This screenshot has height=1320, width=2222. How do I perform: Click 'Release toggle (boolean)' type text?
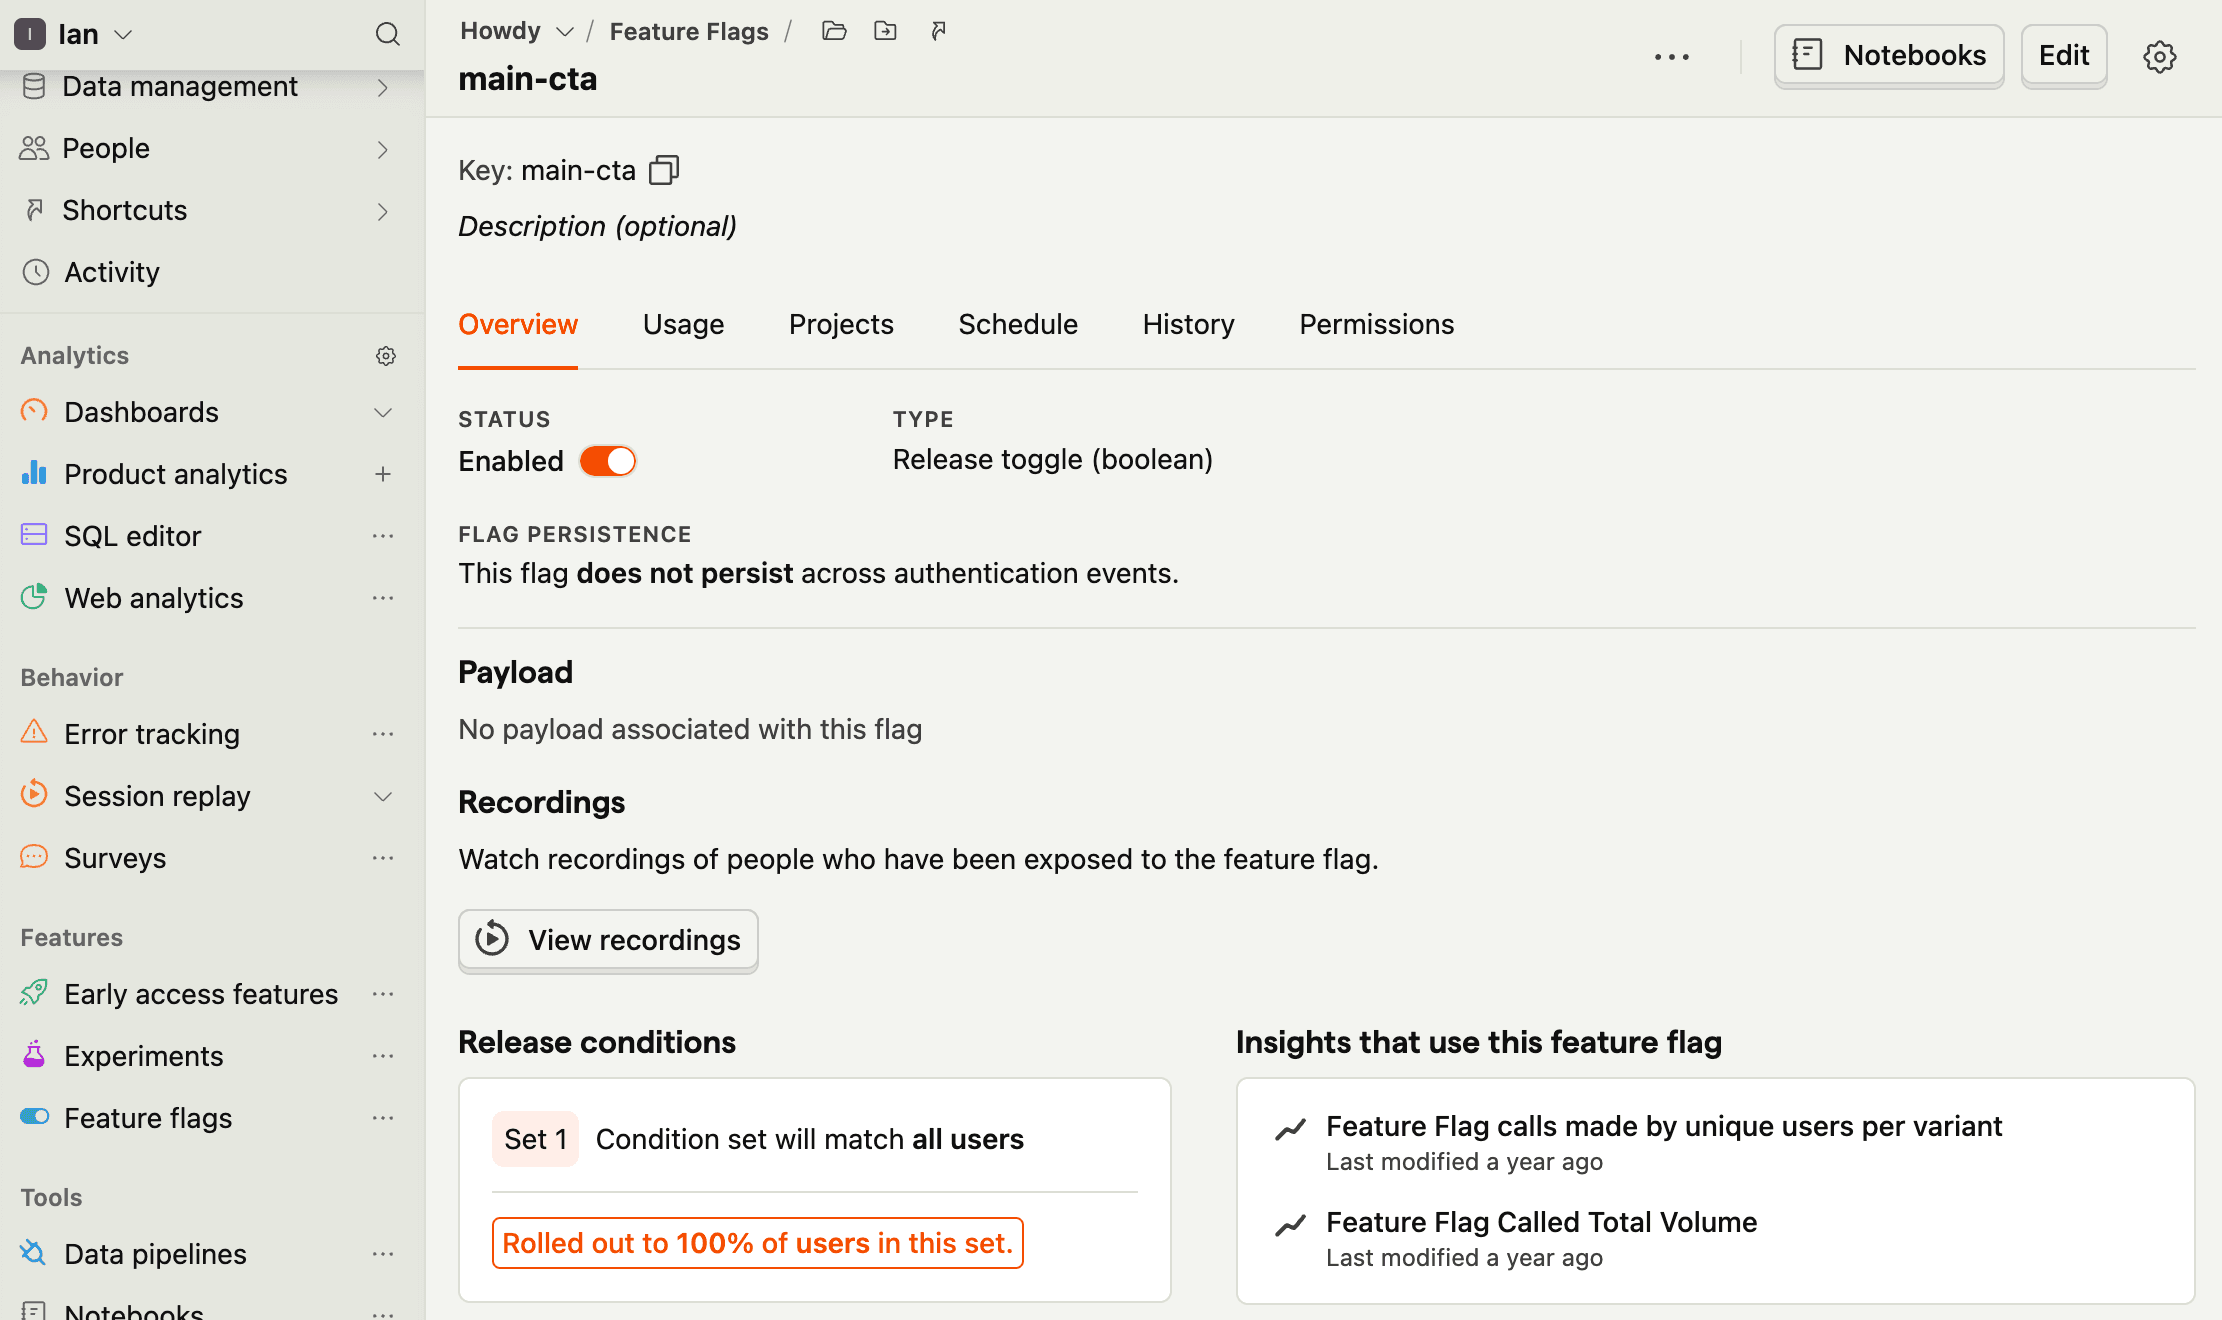click(1052, 460)
